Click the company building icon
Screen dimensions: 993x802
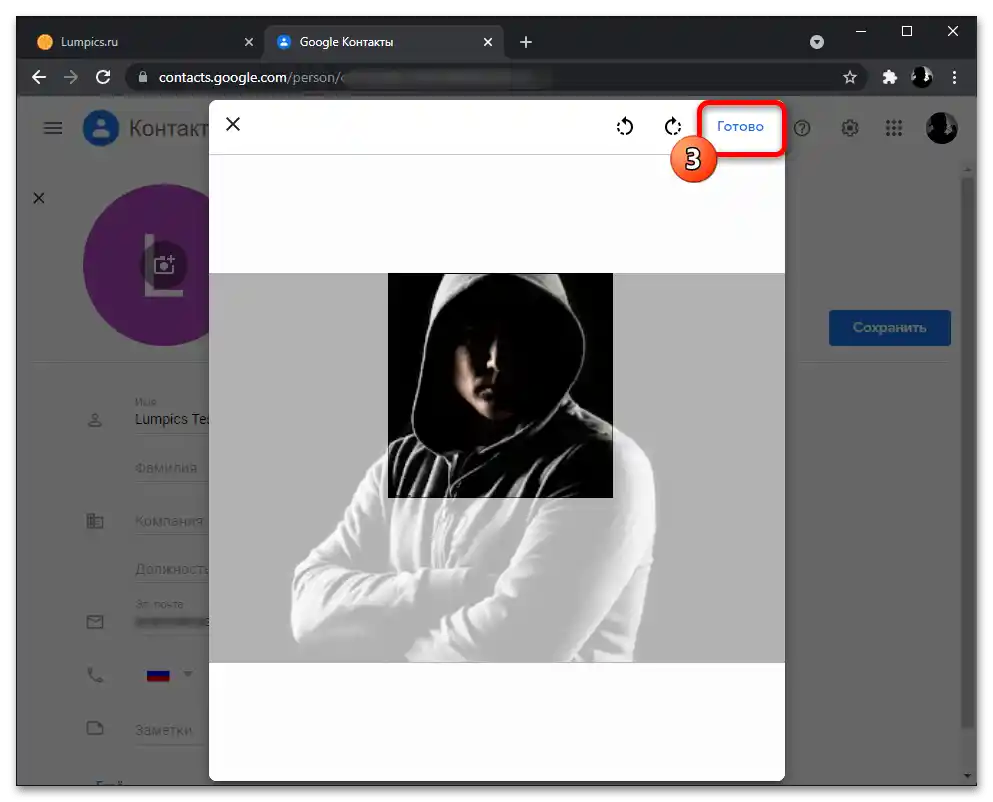pyautogui.click(x=95, y=521)
